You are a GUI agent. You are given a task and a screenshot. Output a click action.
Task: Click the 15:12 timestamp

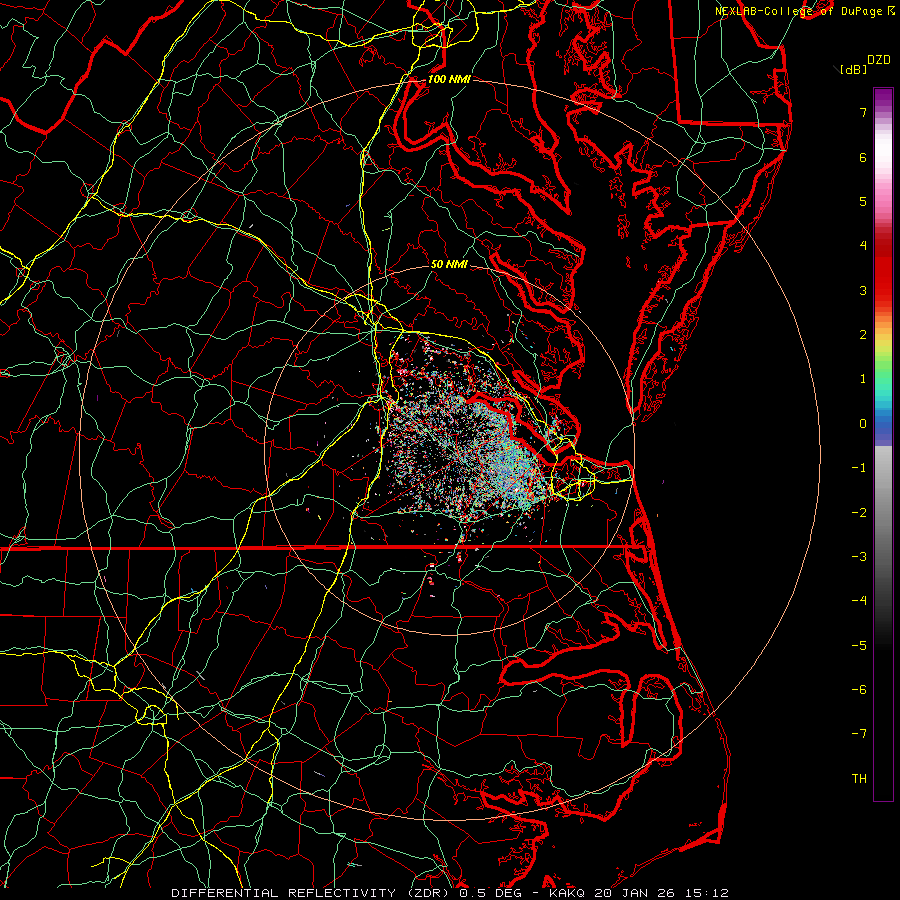pyautogui.click(x=706, y=893)
